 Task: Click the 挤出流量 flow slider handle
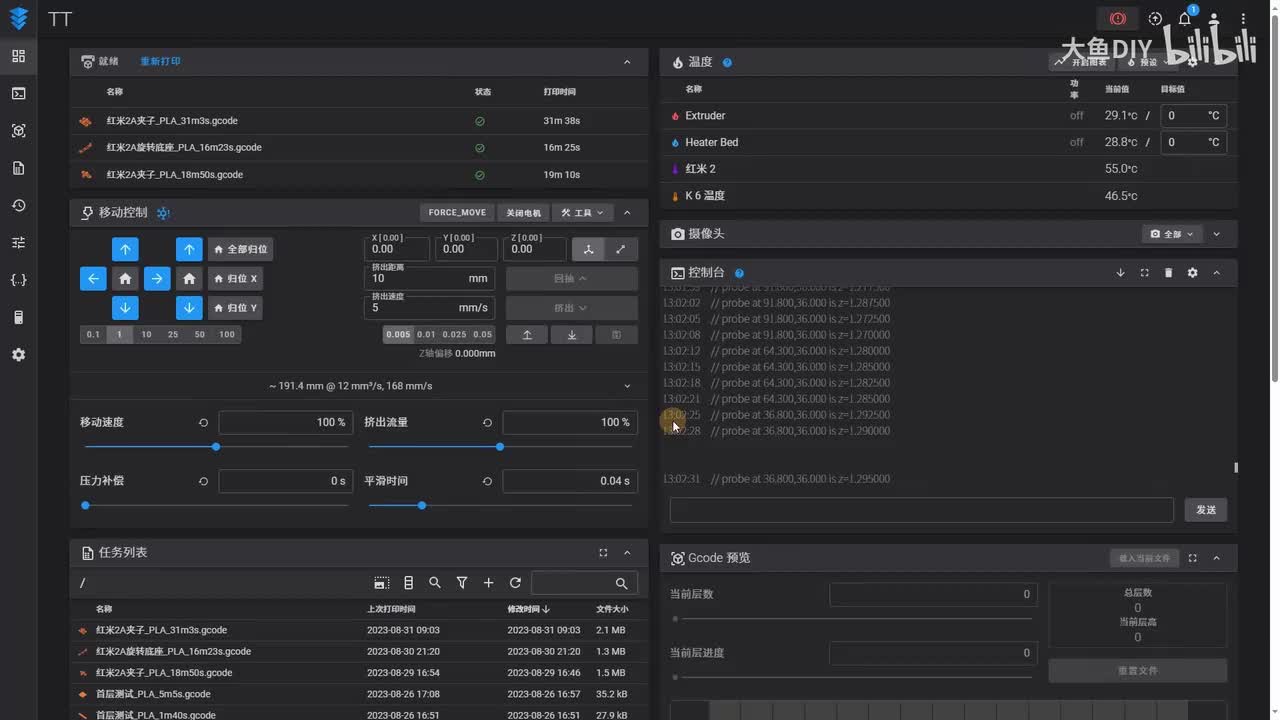(x=500, y=447)
